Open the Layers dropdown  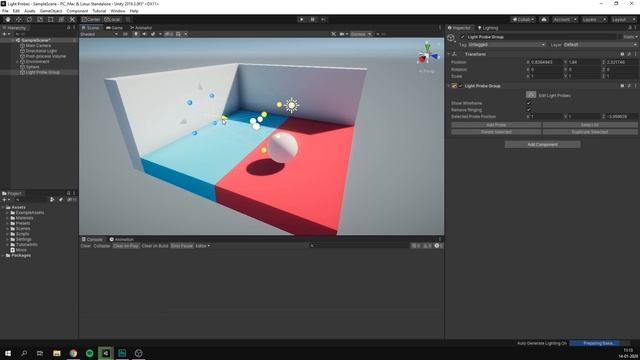593,19
